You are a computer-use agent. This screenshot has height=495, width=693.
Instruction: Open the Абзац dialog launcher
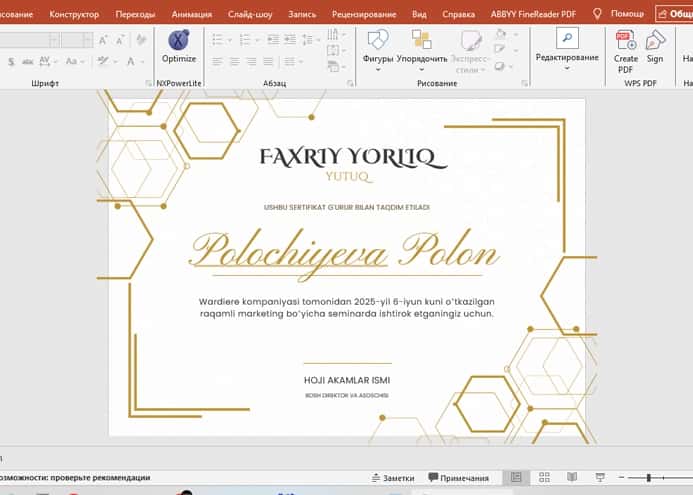tap(350, 83)
